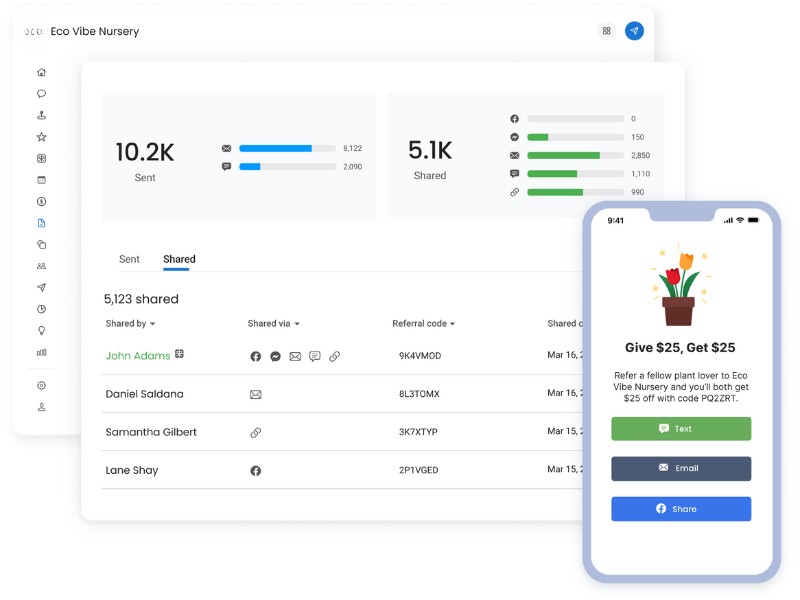
Task: Click the star icon in the sidebar
Action: click(x=40, y=136)
